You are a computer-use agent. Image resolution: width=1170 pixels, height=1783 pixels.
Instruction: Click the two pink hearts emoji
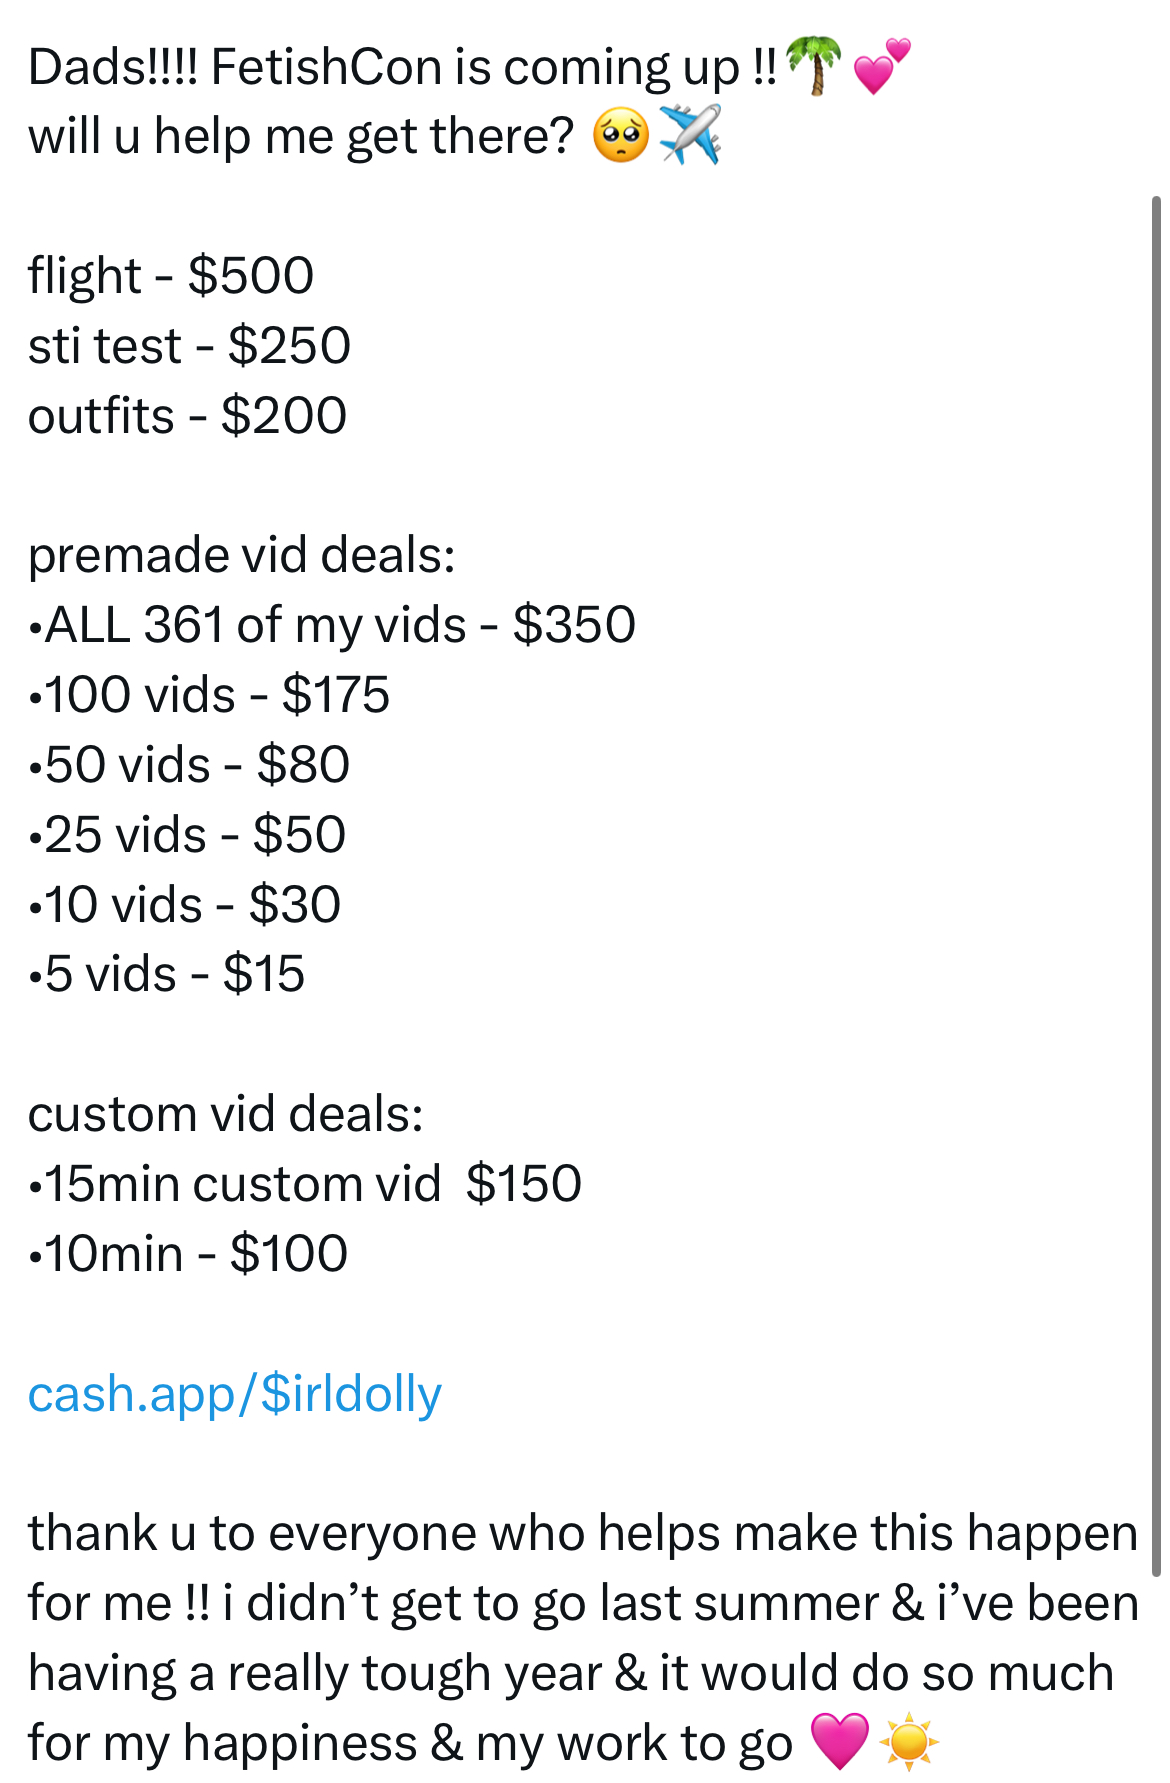(x=882, y=66)
